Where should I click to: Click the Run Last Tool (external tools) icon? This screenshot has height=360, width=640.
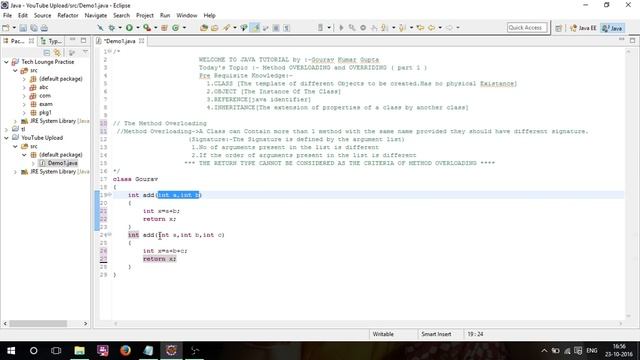coord(147,28)
